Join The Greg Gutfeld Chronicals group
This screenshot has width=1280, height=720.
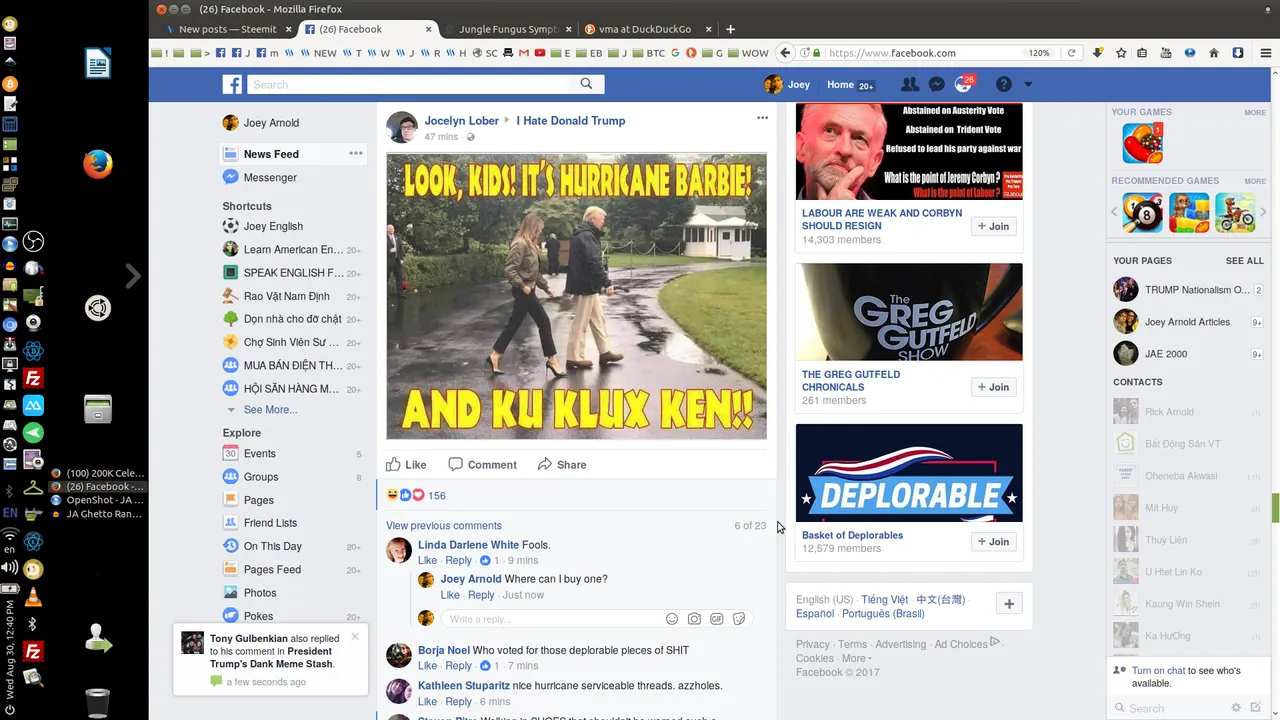994,387
